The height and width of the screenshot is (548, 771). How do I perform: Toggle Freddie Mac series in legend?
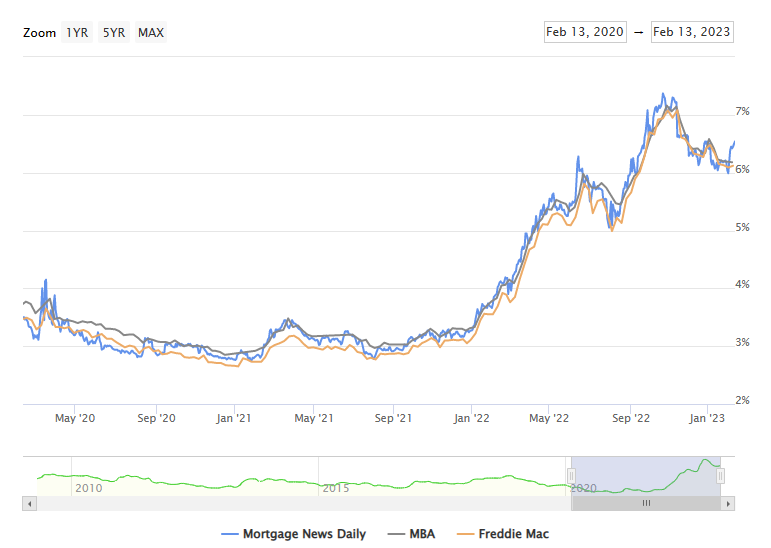tap(503, 534)
